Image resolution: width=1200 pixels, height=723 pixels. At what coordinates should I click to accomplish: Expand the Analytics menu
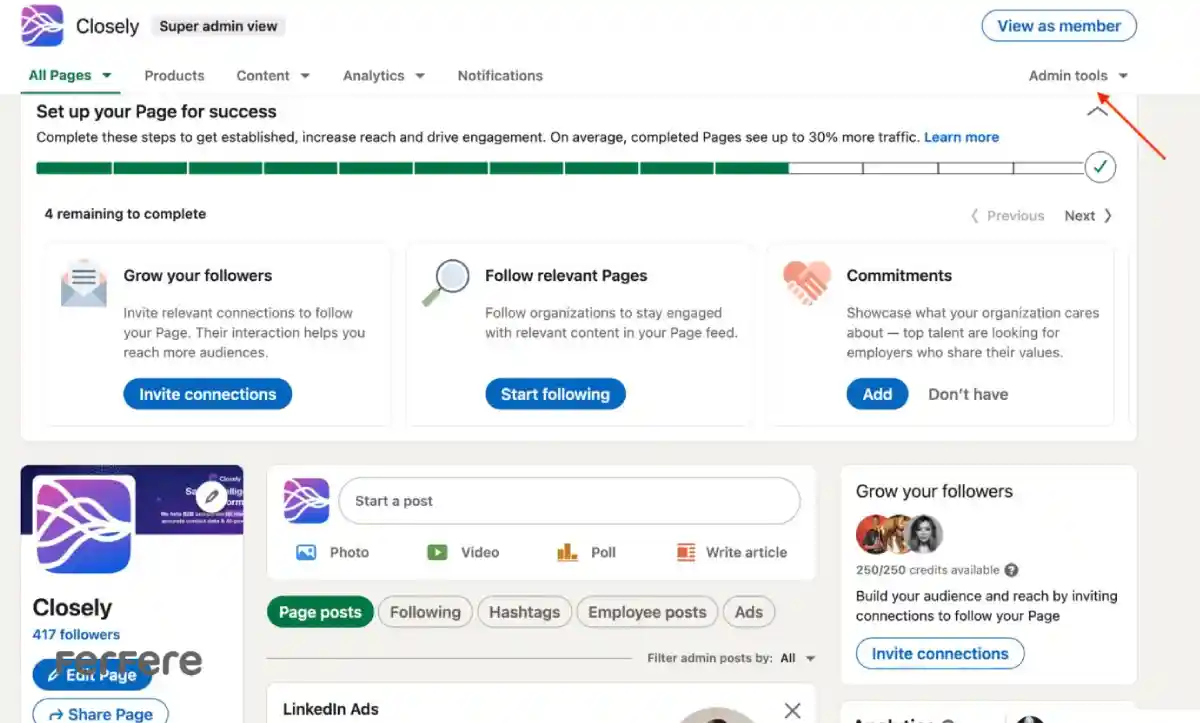coord(384,75)
